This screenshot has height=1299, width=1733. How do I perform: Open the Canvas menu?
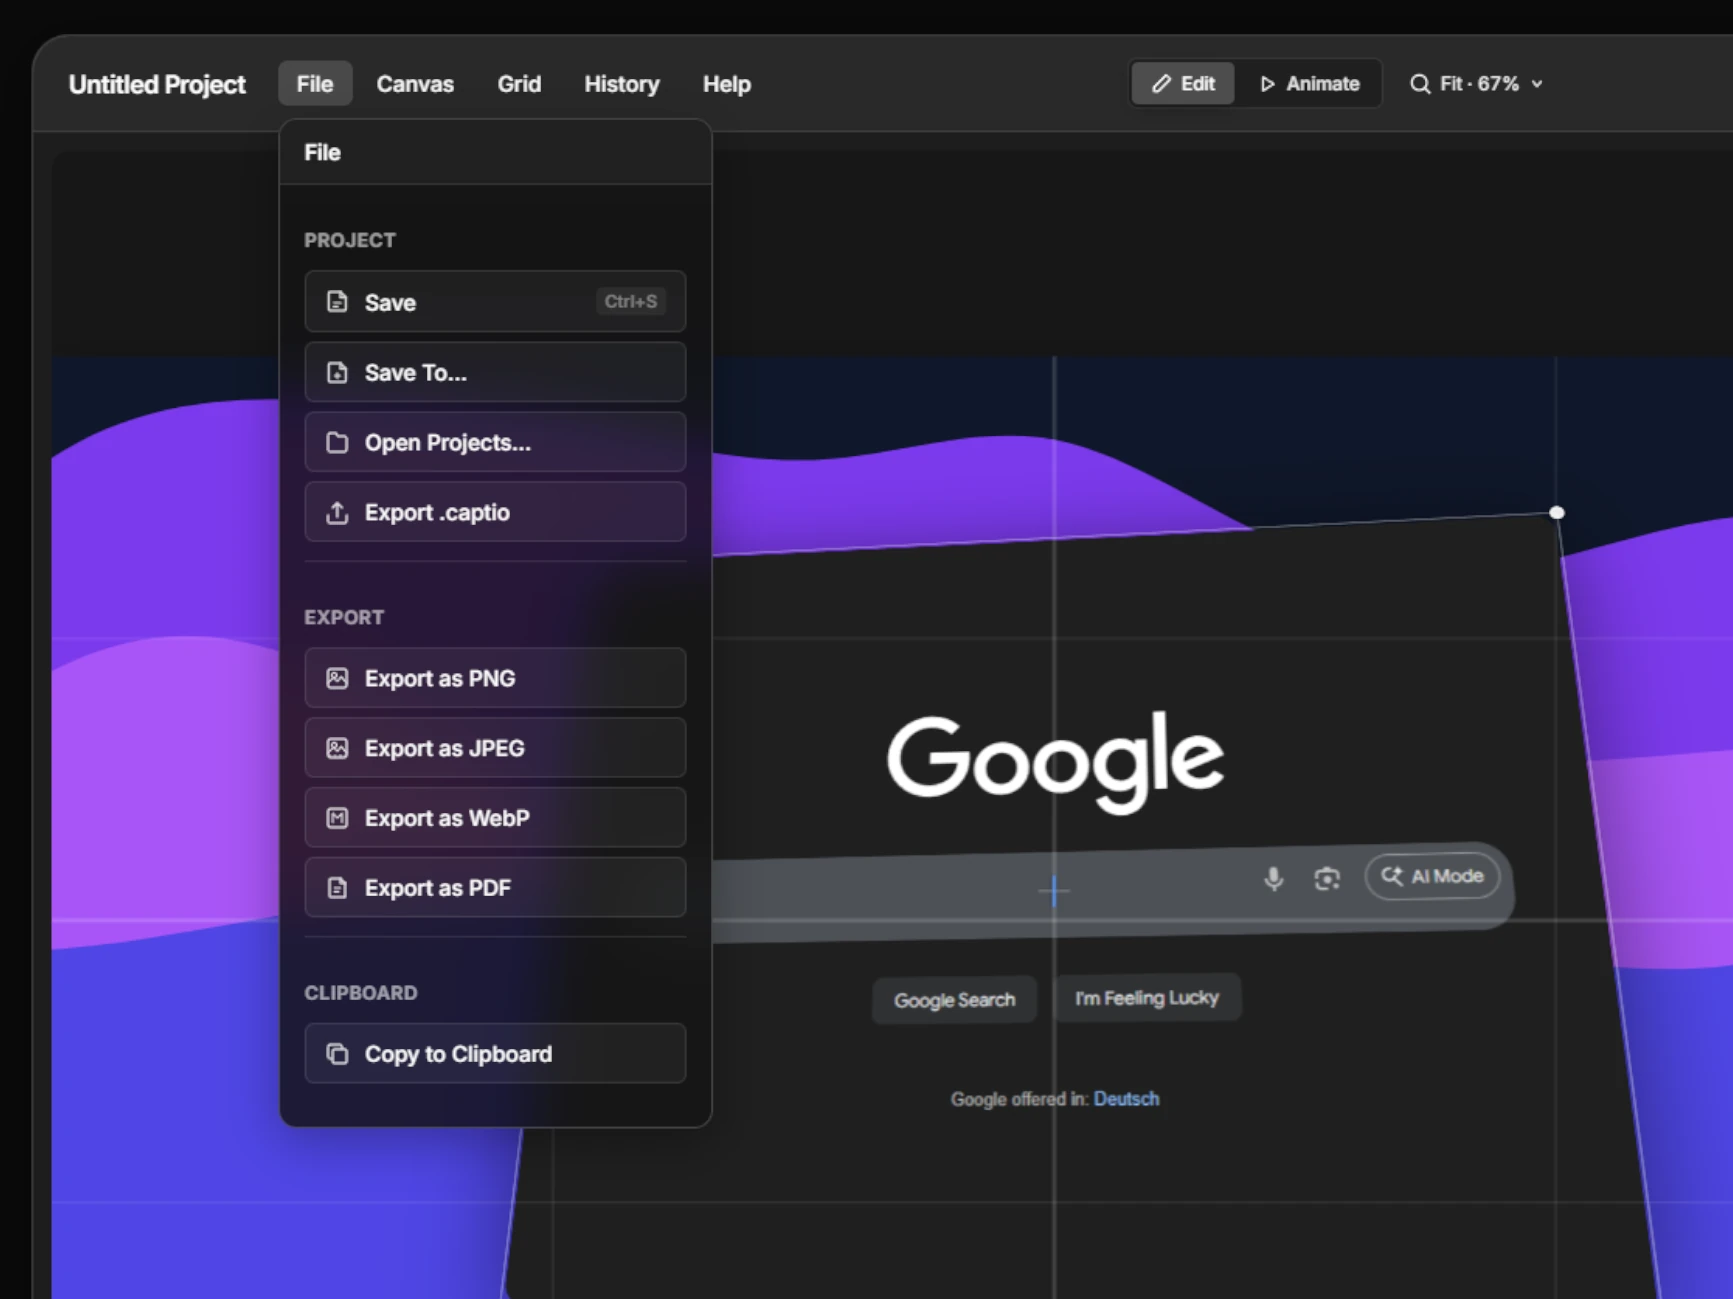point(415,84)
